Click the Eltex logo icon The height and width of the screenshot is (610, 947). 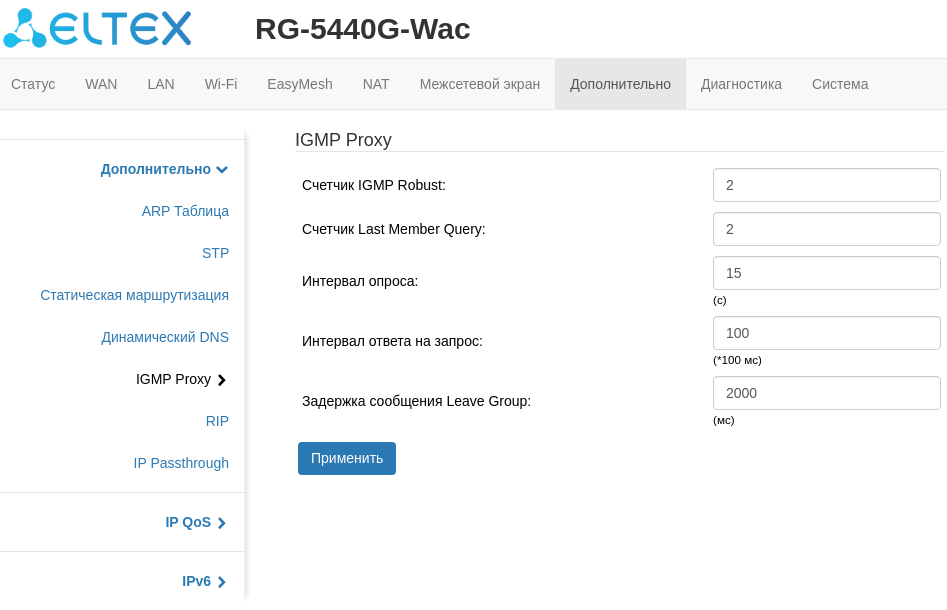(25, 28)
